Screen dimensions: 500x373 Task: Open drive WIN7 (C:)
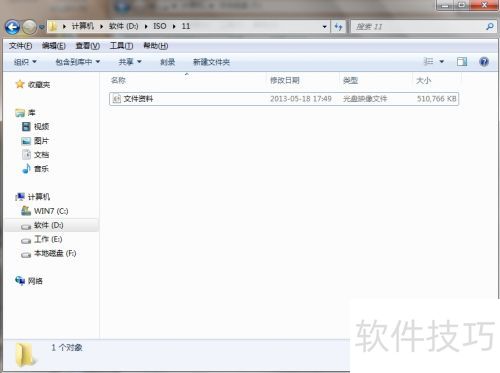point(51,211)
